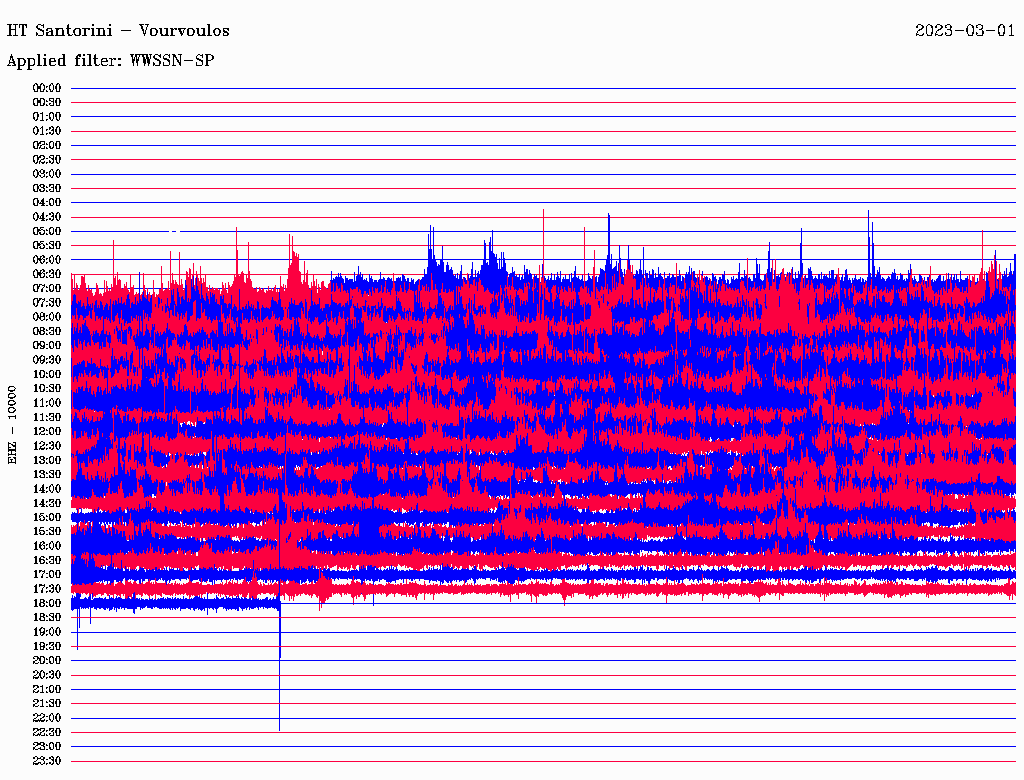Select the 20:00 time label
Screen dimensions: 1024x780
tap(47, 660)
